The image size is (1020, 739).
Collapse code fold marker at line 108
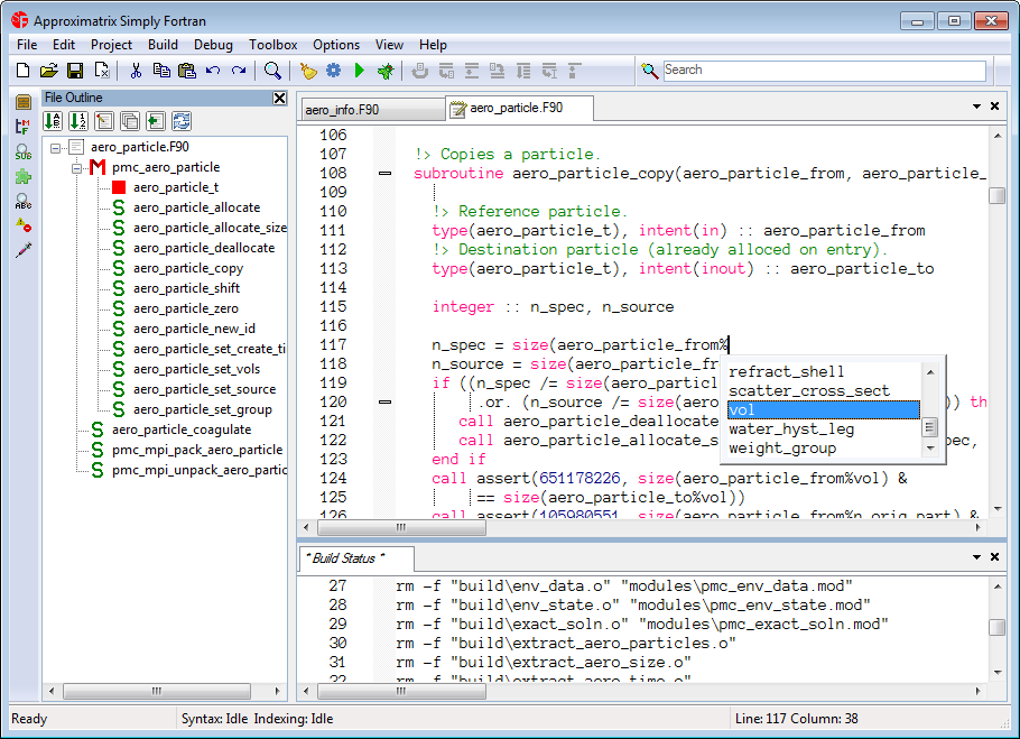coord(385,173)
